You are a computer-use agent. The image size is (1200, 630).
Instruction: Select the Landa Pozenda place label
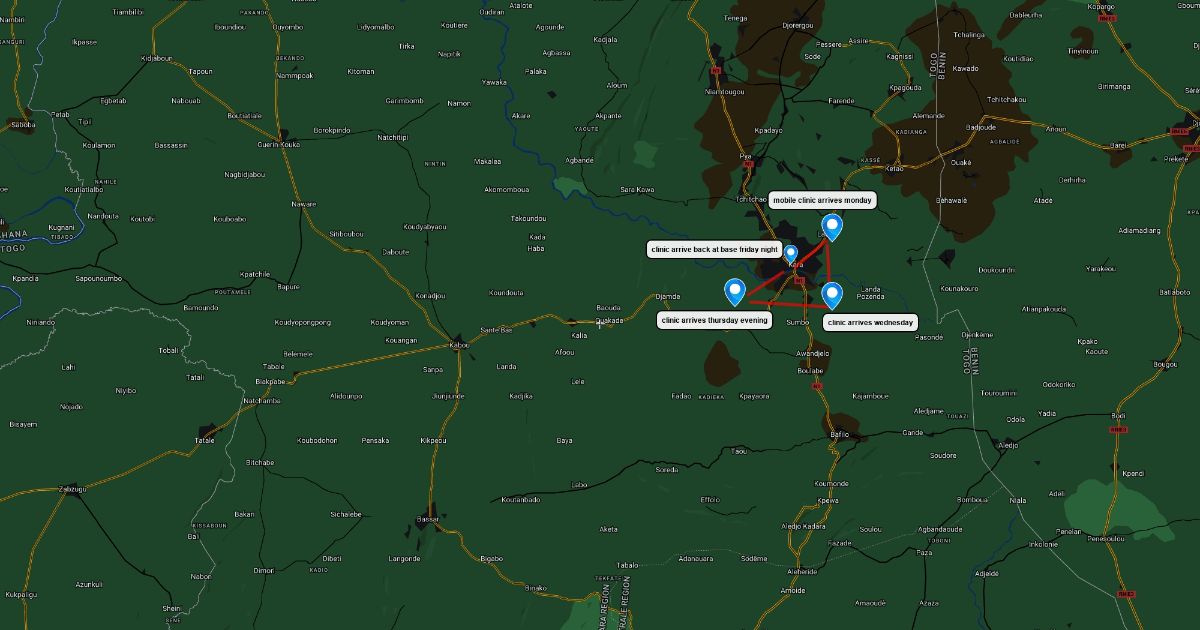(871, 293)
